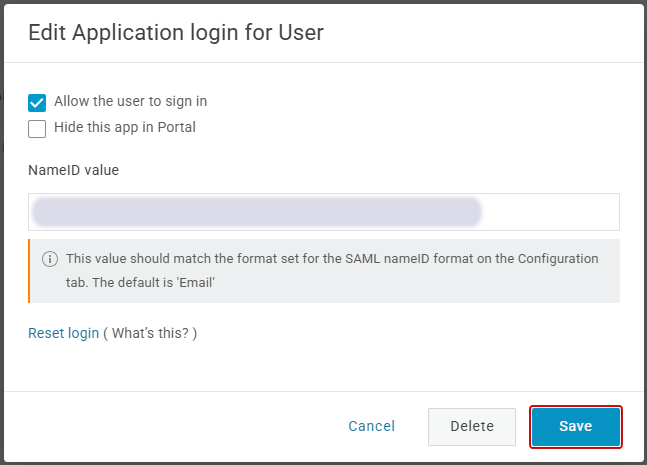Click the orange accent bar of the hint banner
Screen dimensions: 647x465
pos(30,270)
